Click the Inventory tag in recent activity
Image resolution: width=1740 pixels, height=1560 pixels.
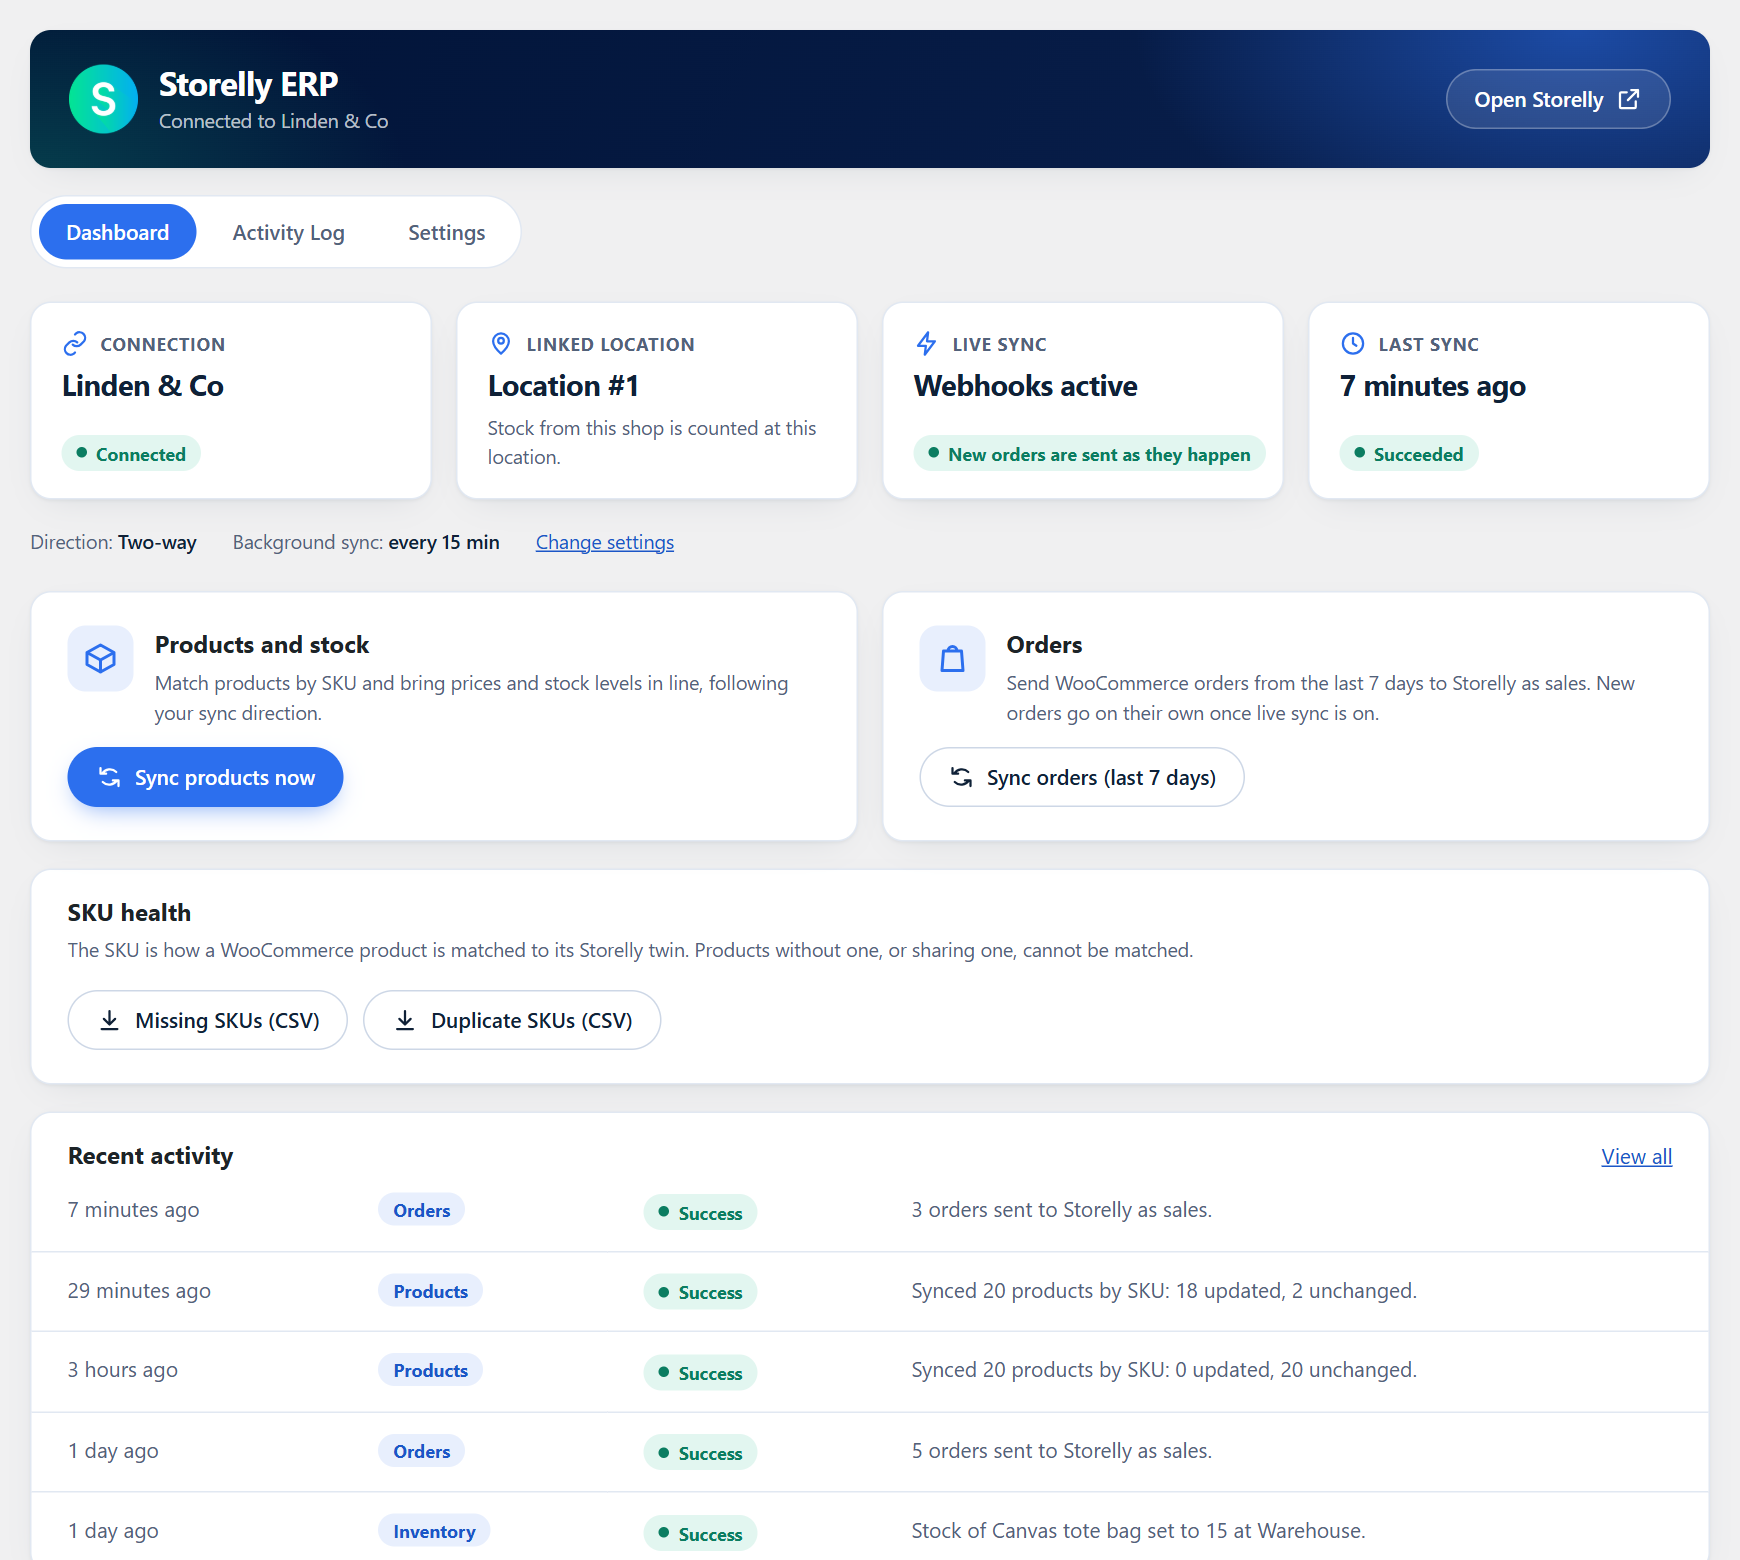(434, 1531)
